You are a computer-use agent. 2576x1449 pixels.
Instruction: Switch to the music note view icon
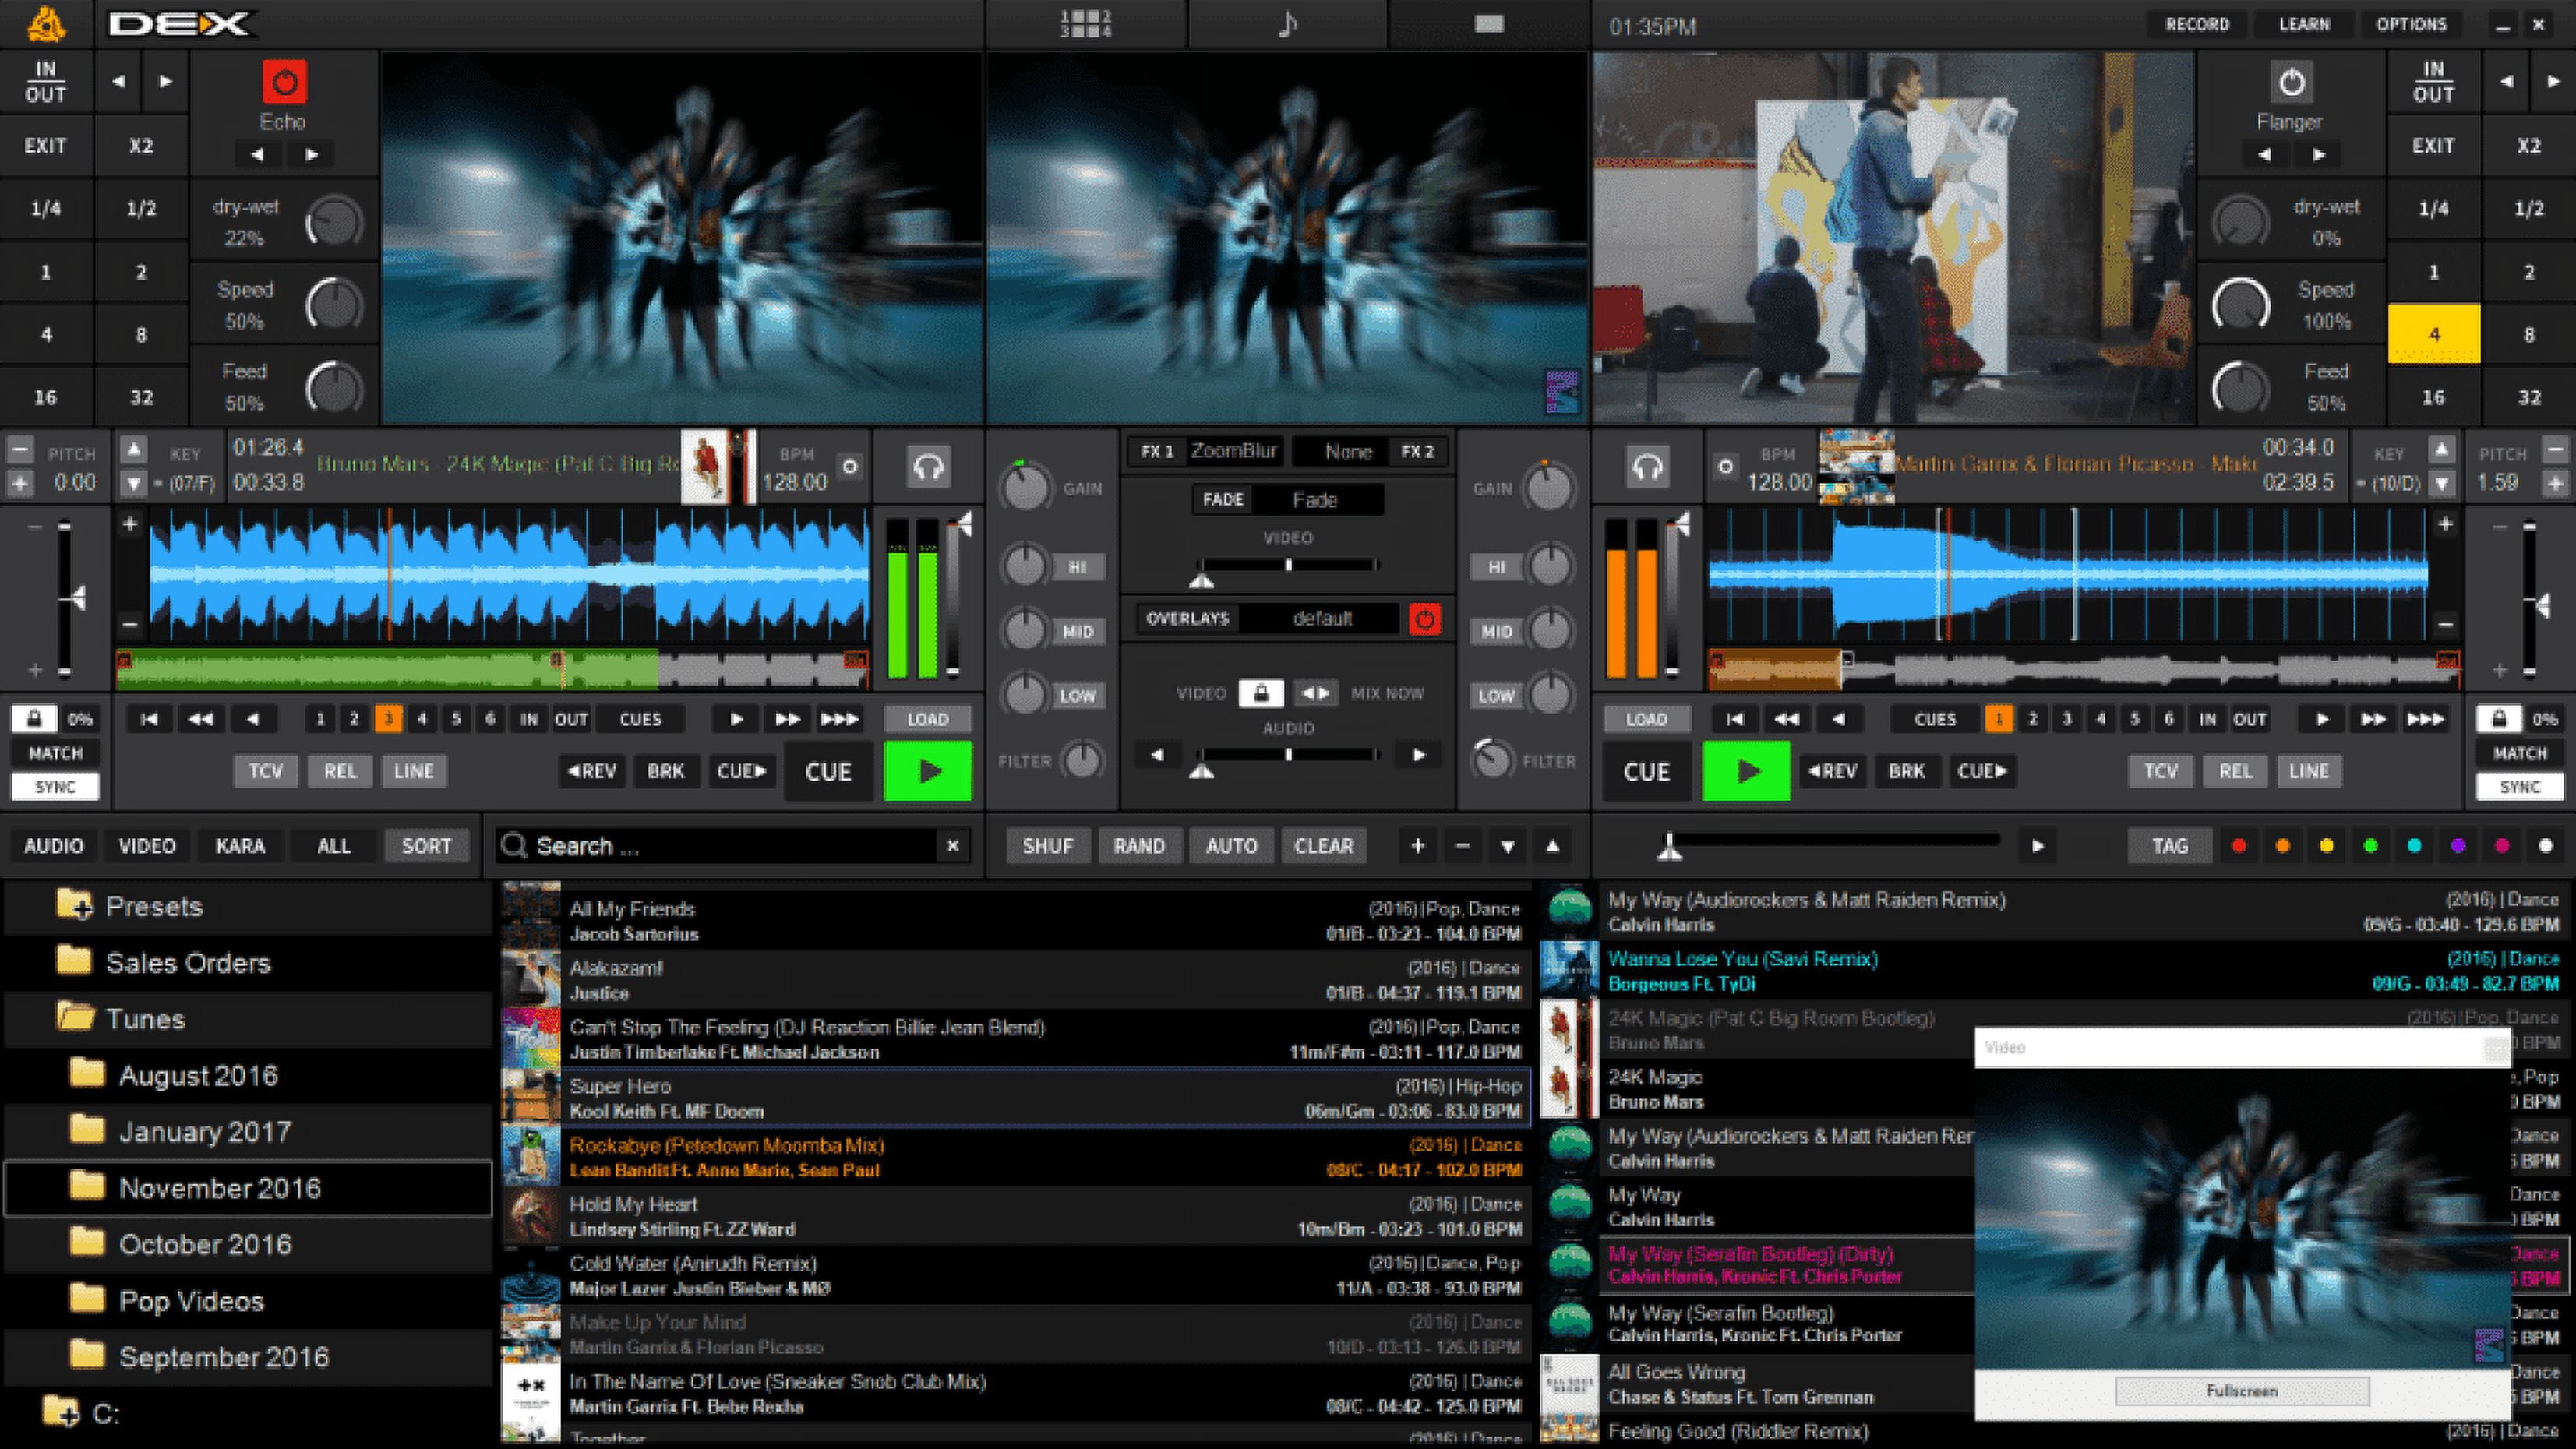1288,24
